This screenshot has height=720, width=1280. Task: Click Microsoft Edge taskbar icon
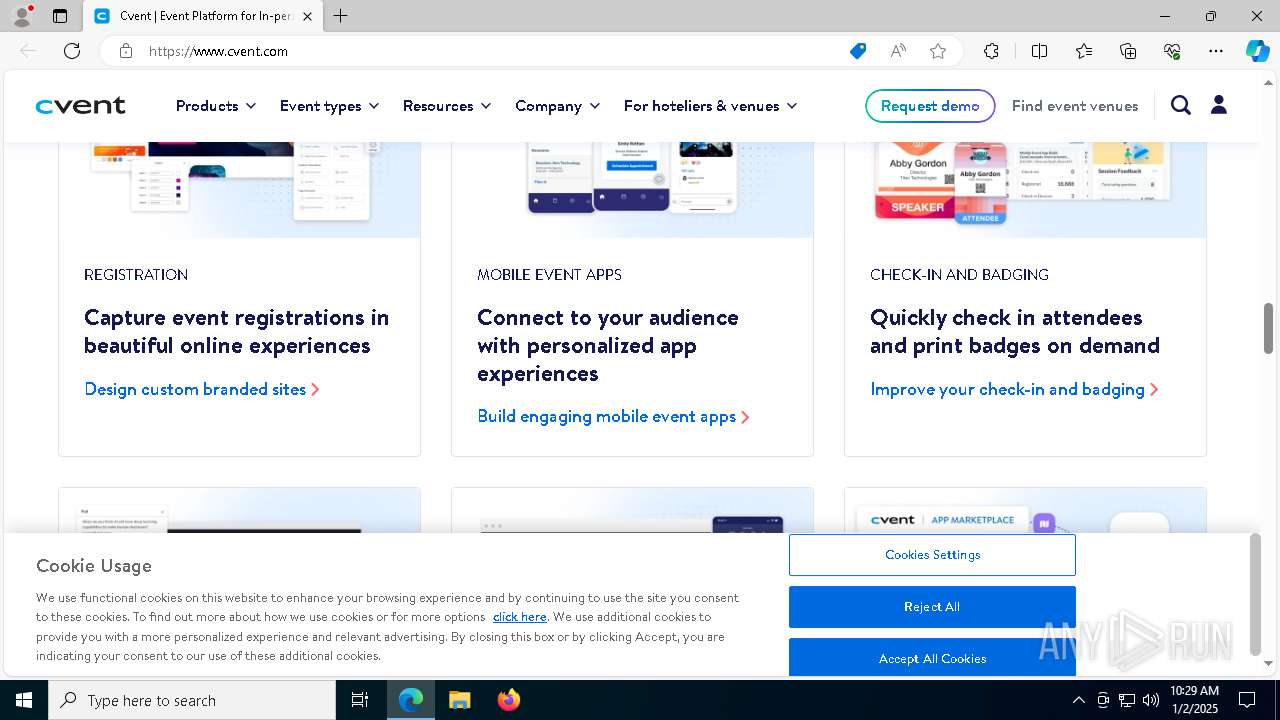[x=411, y=700]
